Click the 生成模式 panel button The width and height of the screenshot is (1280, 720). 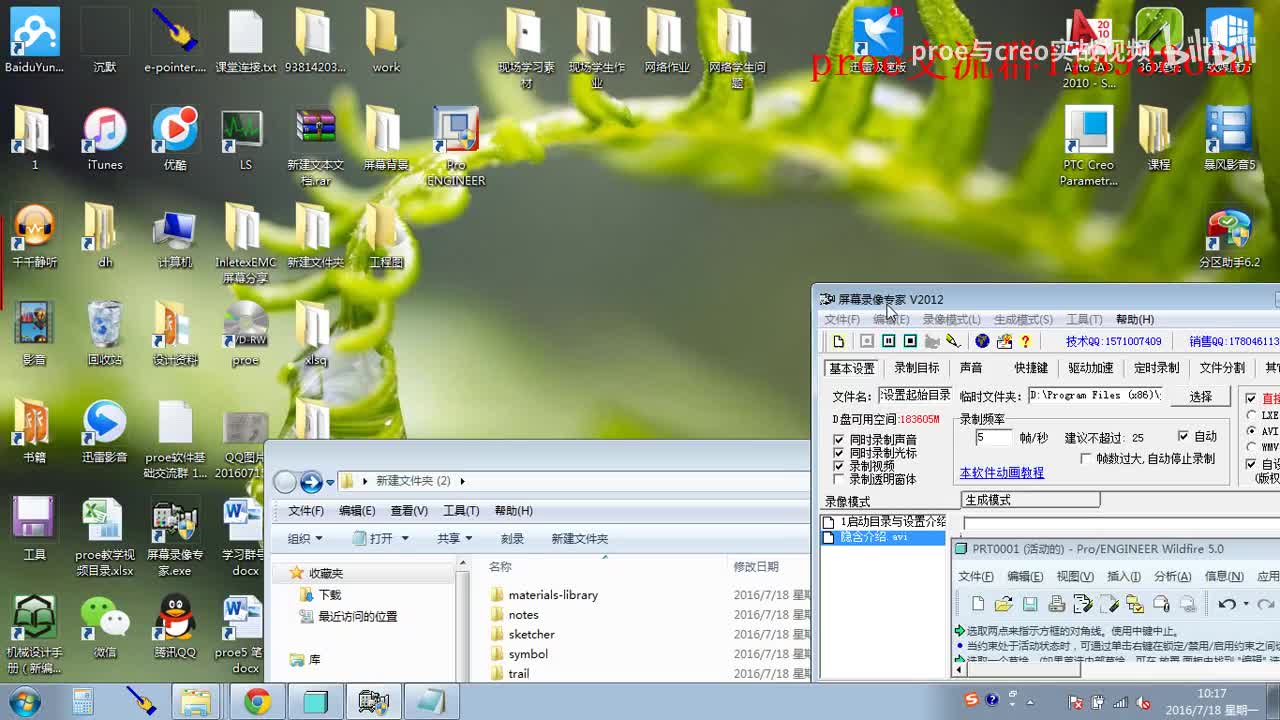tap(1030, 500)
